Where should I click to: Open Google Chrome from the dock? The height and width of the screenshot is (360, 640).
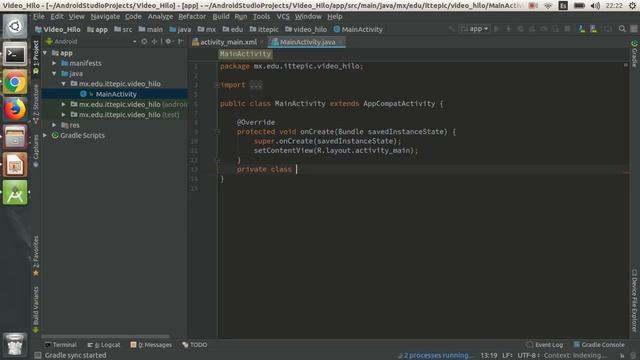pos(15,82)
